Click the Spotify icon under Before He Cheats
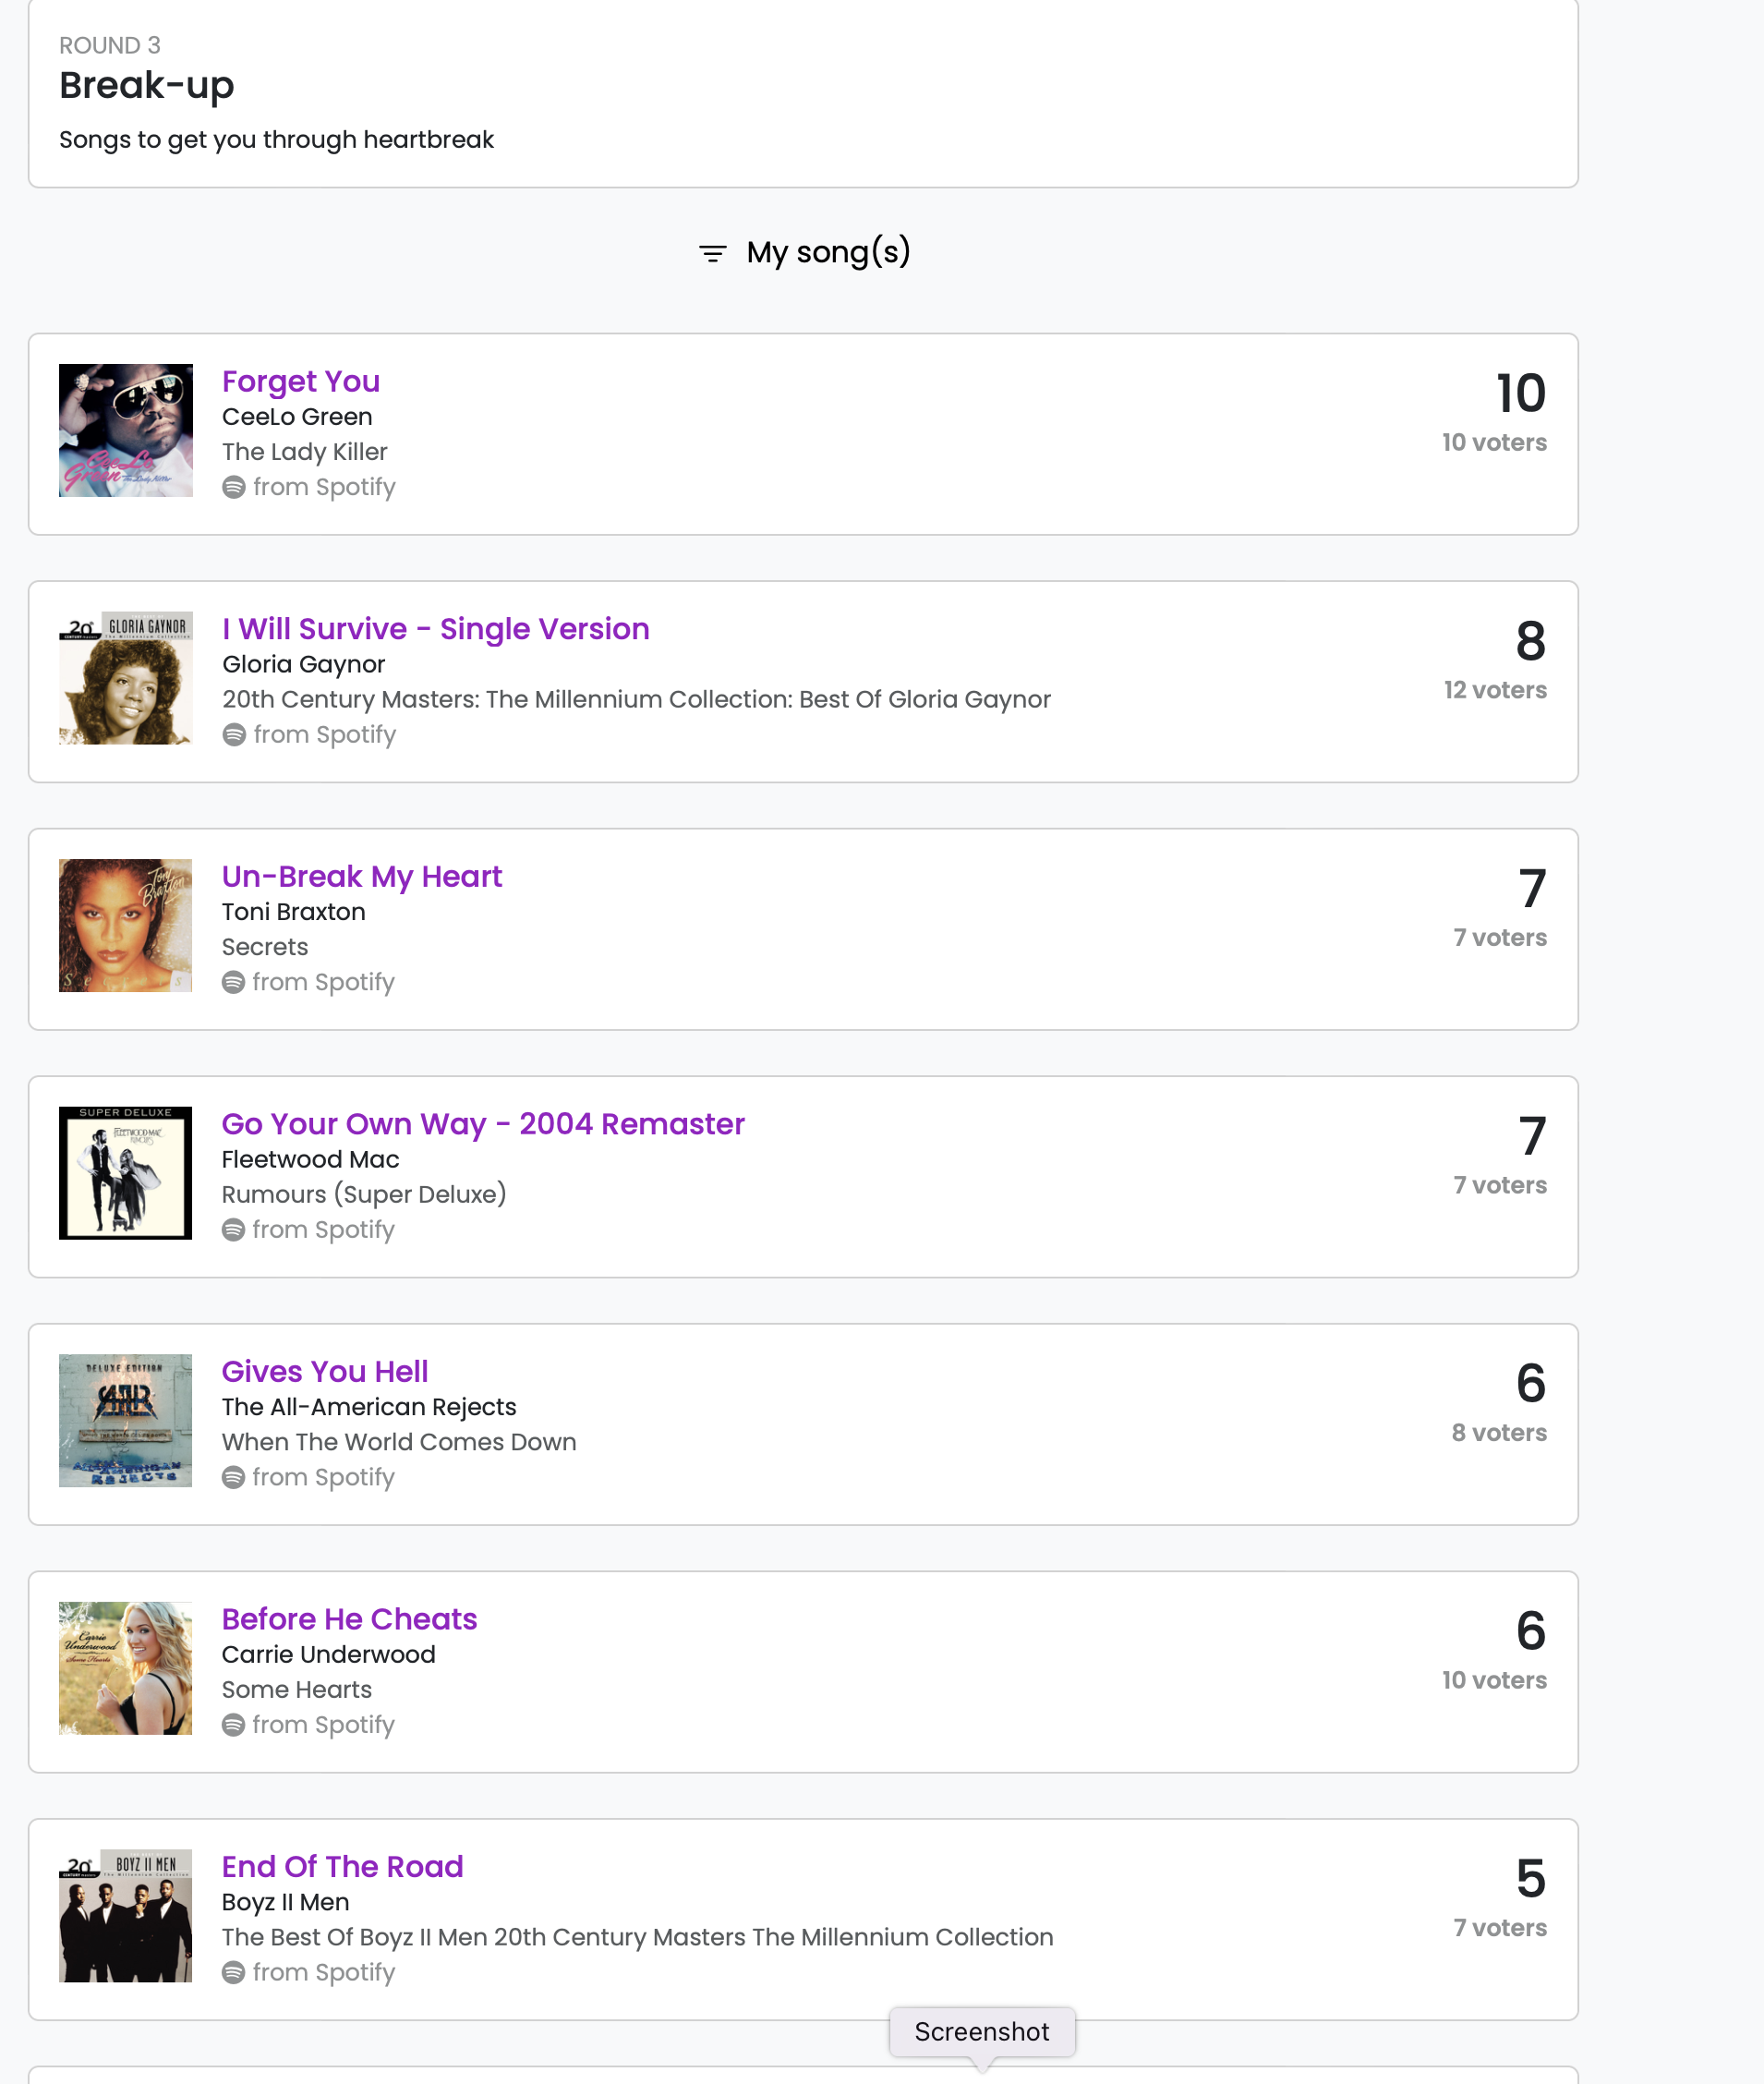 (x=234, y=1725)
